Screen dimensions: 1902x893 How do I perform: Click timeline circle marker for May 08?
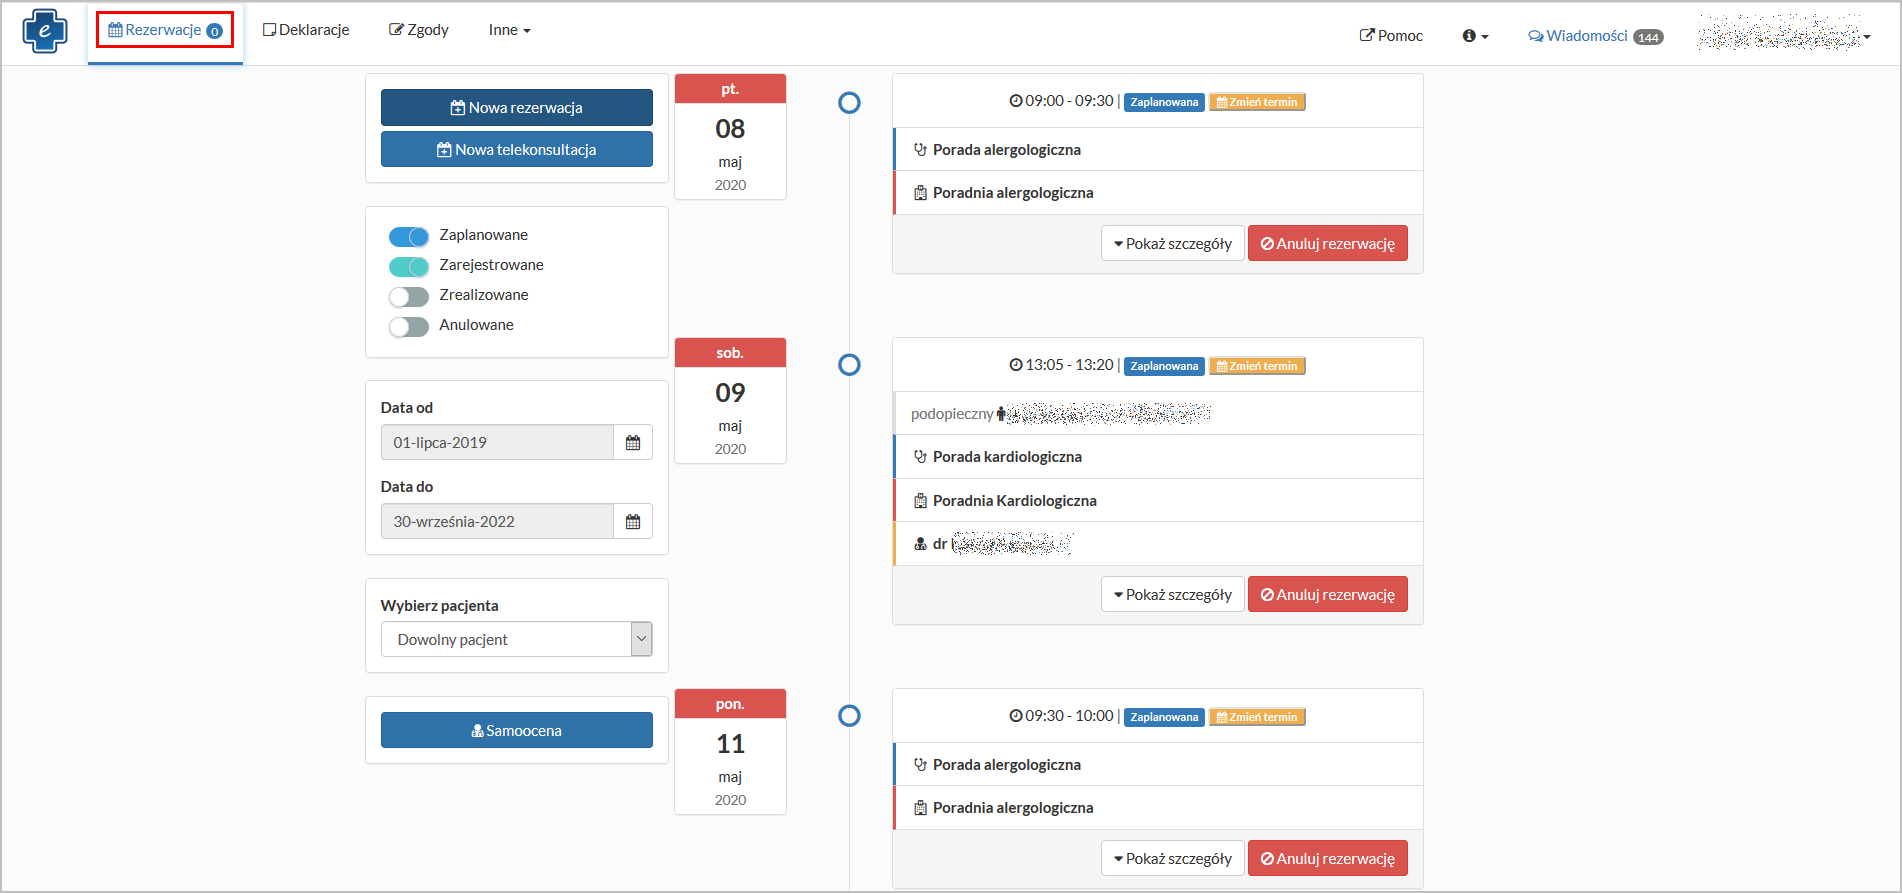849,103
